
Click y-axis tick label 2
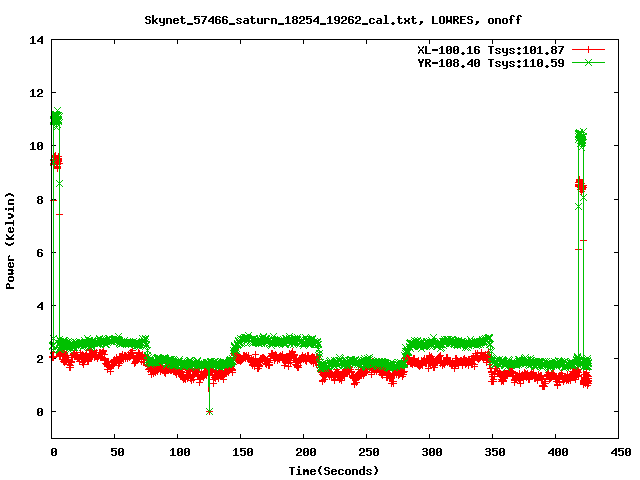coord(40,359)
